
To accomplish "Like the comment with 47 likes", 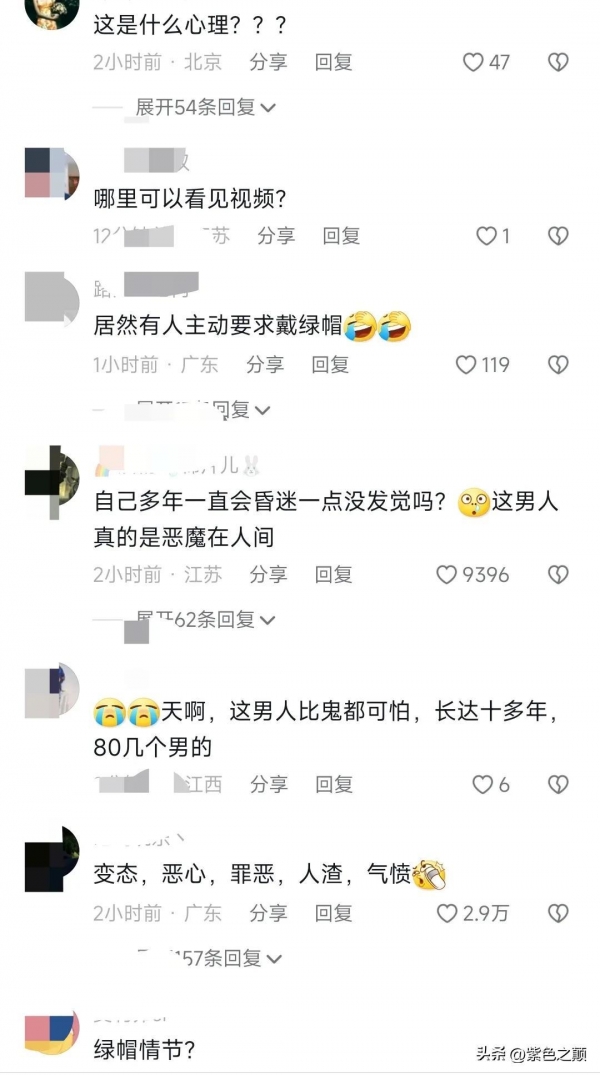I will pos(473,62).
